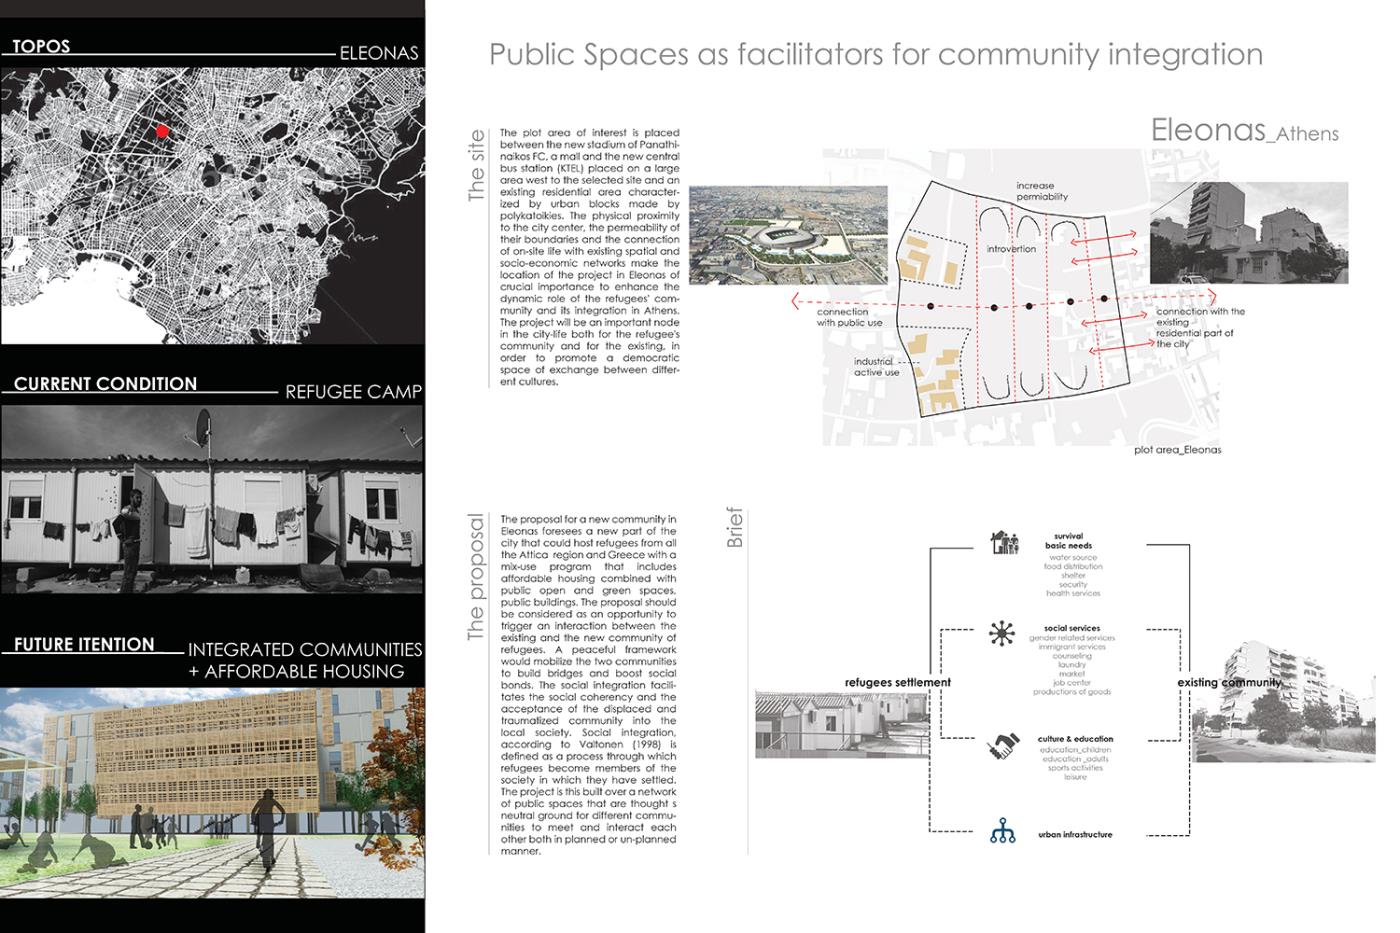Click the 'industrial active use' label
Image resolution: width=1400 pixels, height=933 pixels.
tap(876, 367)
